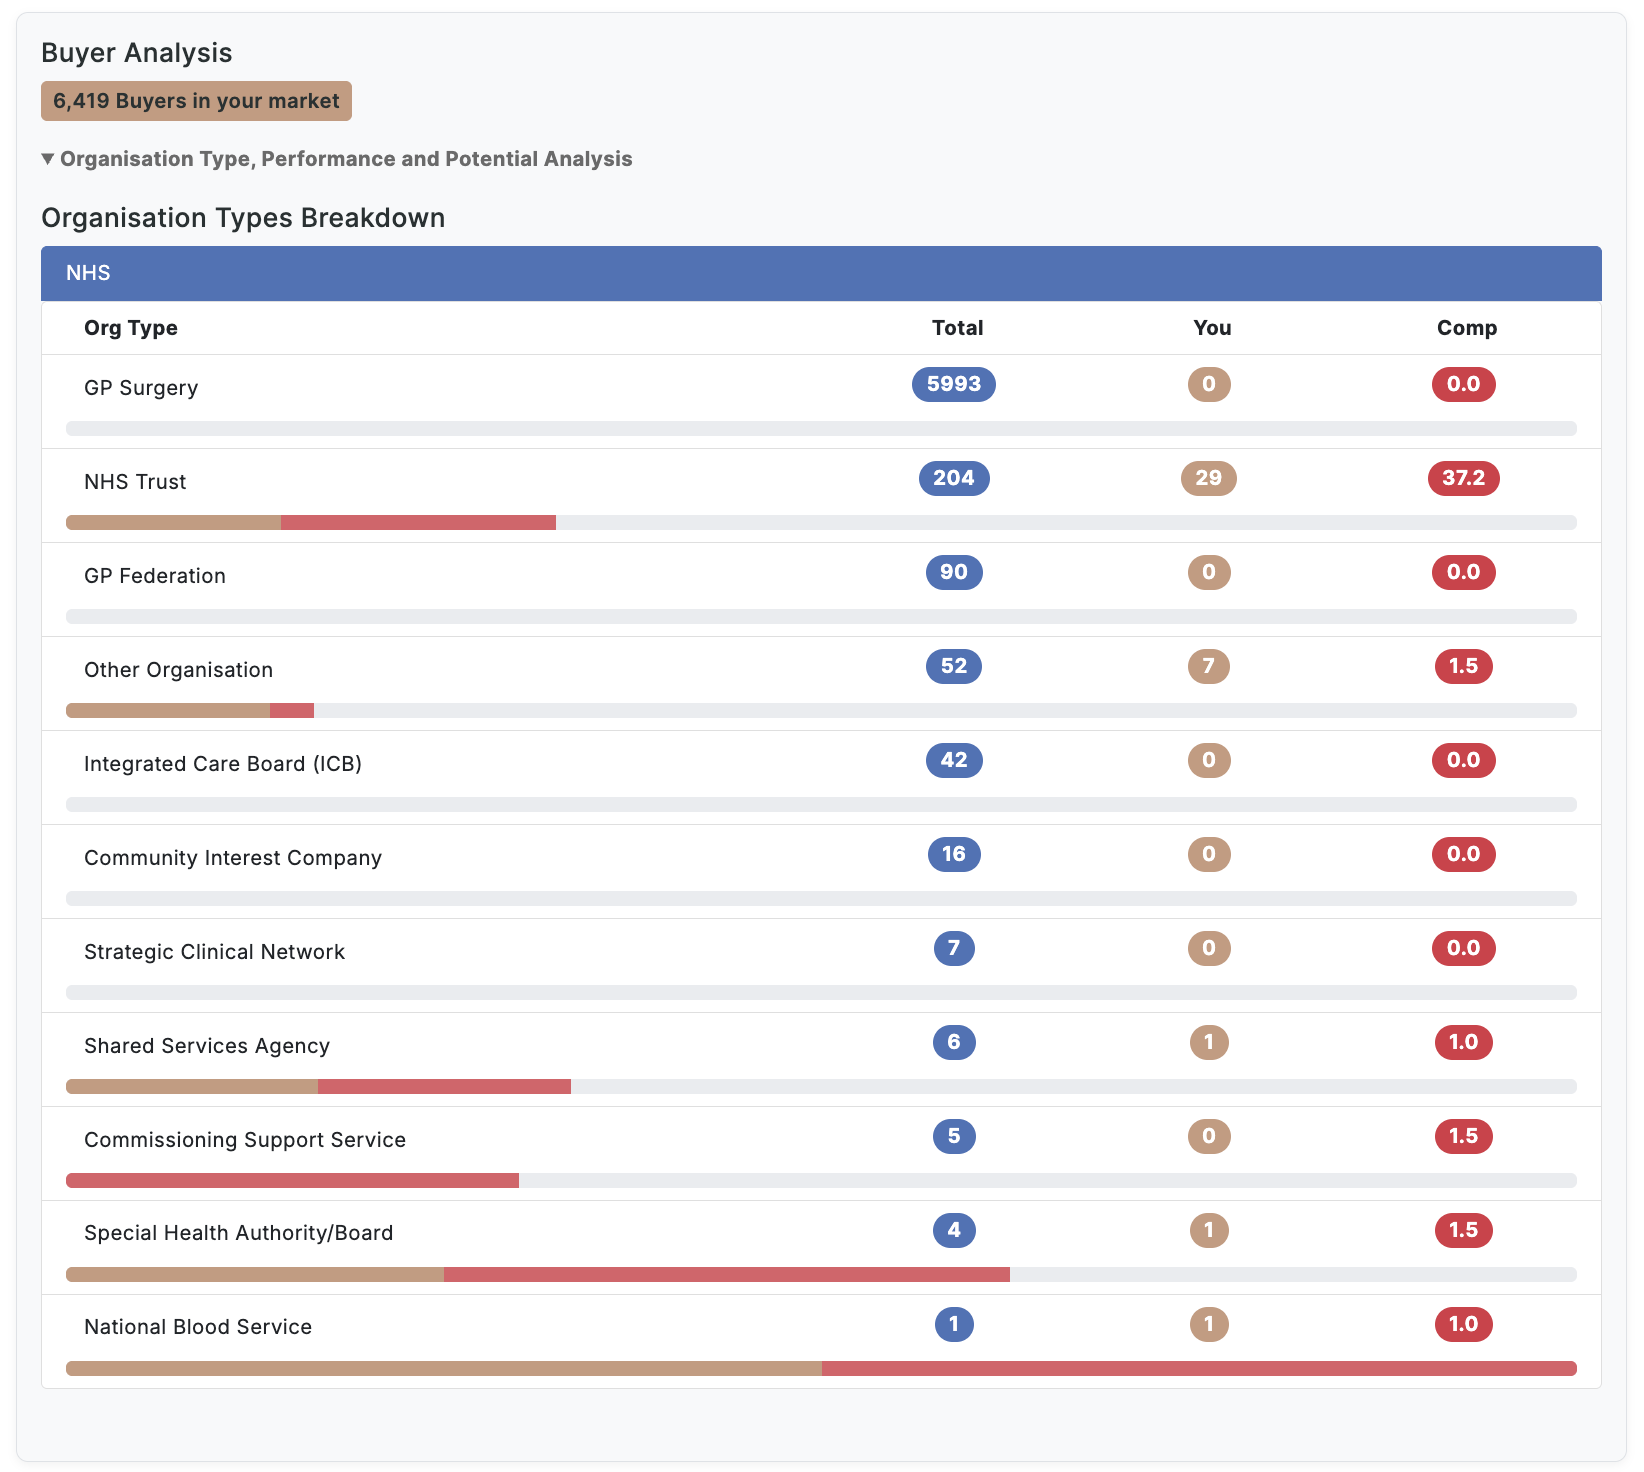Click the 42 total badge for ICB
This screenshot has width=1644, height=1472.
coord(954,760)
